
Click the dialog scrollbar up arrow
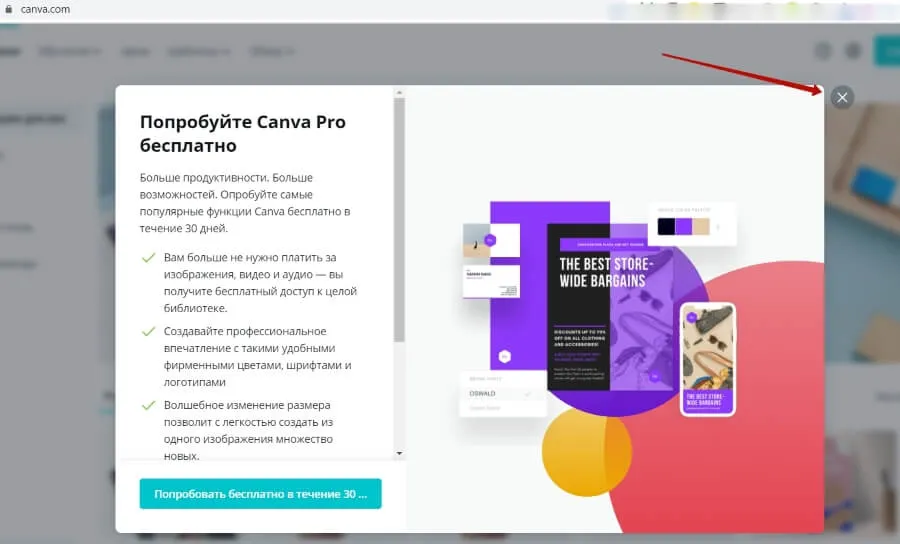tap(399, 92)
